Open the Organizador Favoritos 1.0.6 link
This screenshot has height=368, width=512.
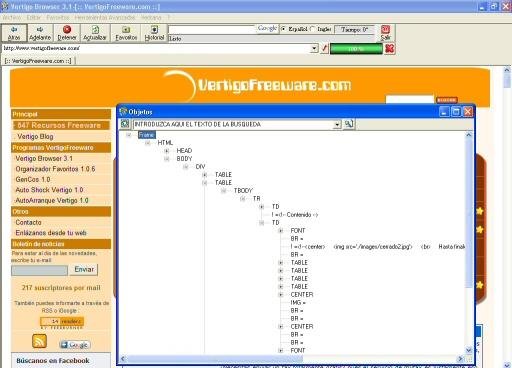55,169
